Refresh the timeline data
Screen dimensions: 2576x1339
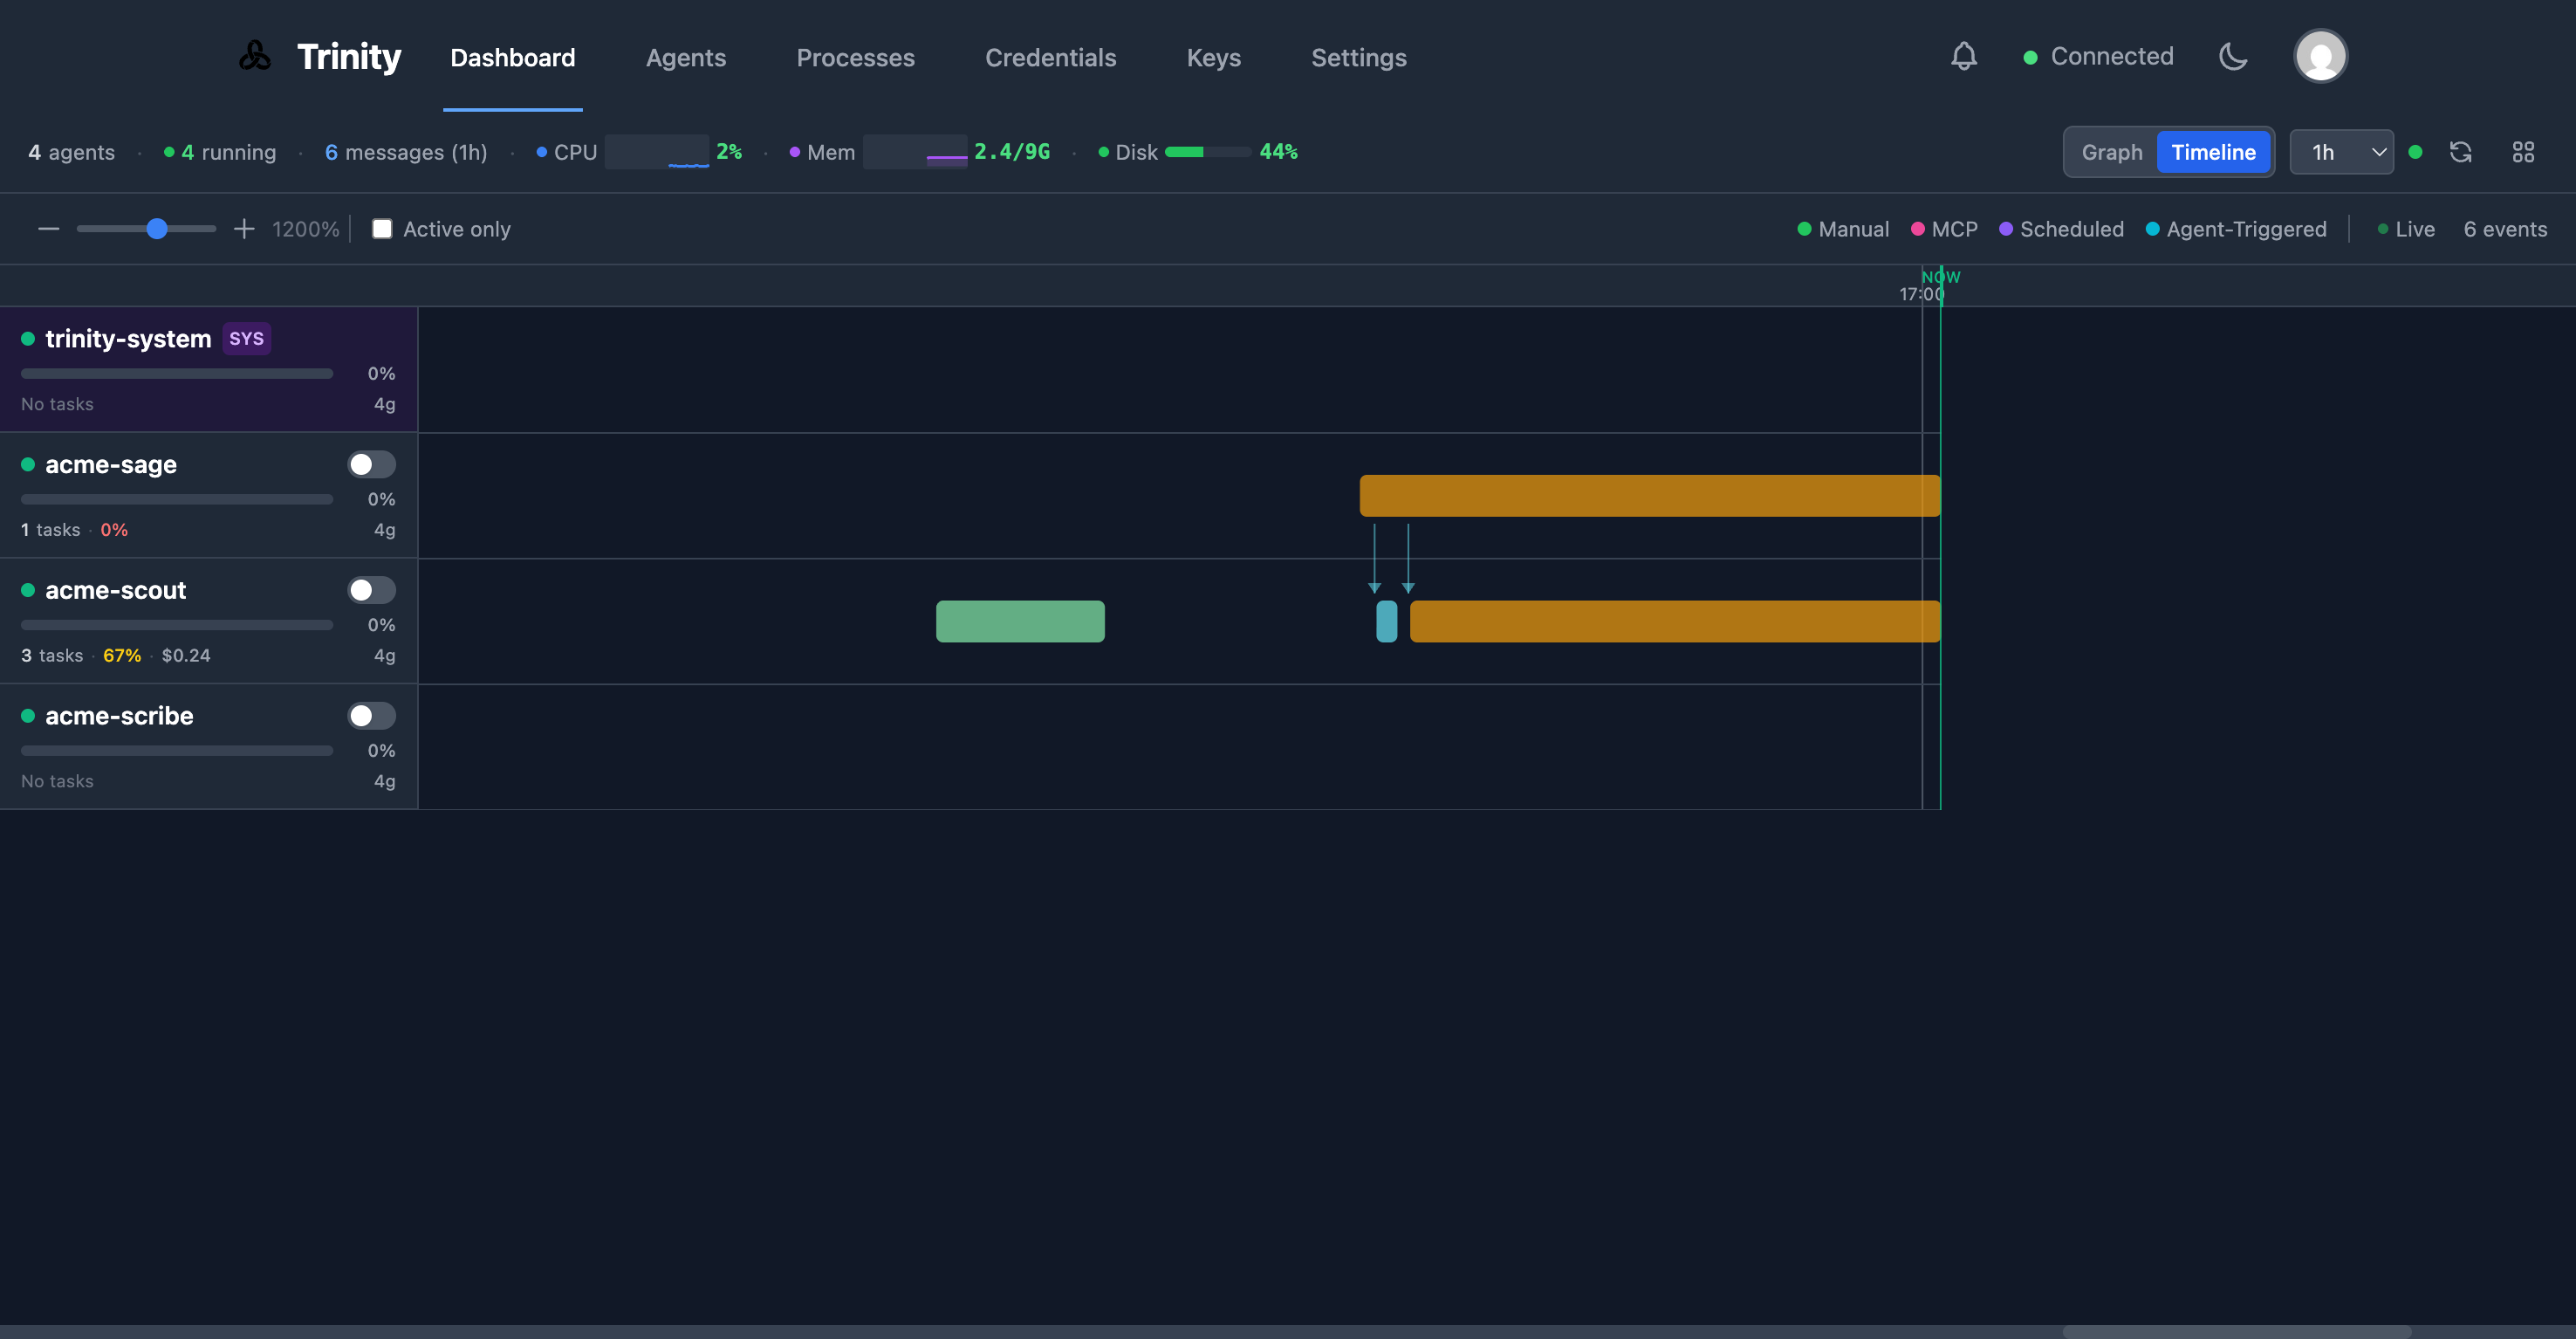(x=2461, y=151)
